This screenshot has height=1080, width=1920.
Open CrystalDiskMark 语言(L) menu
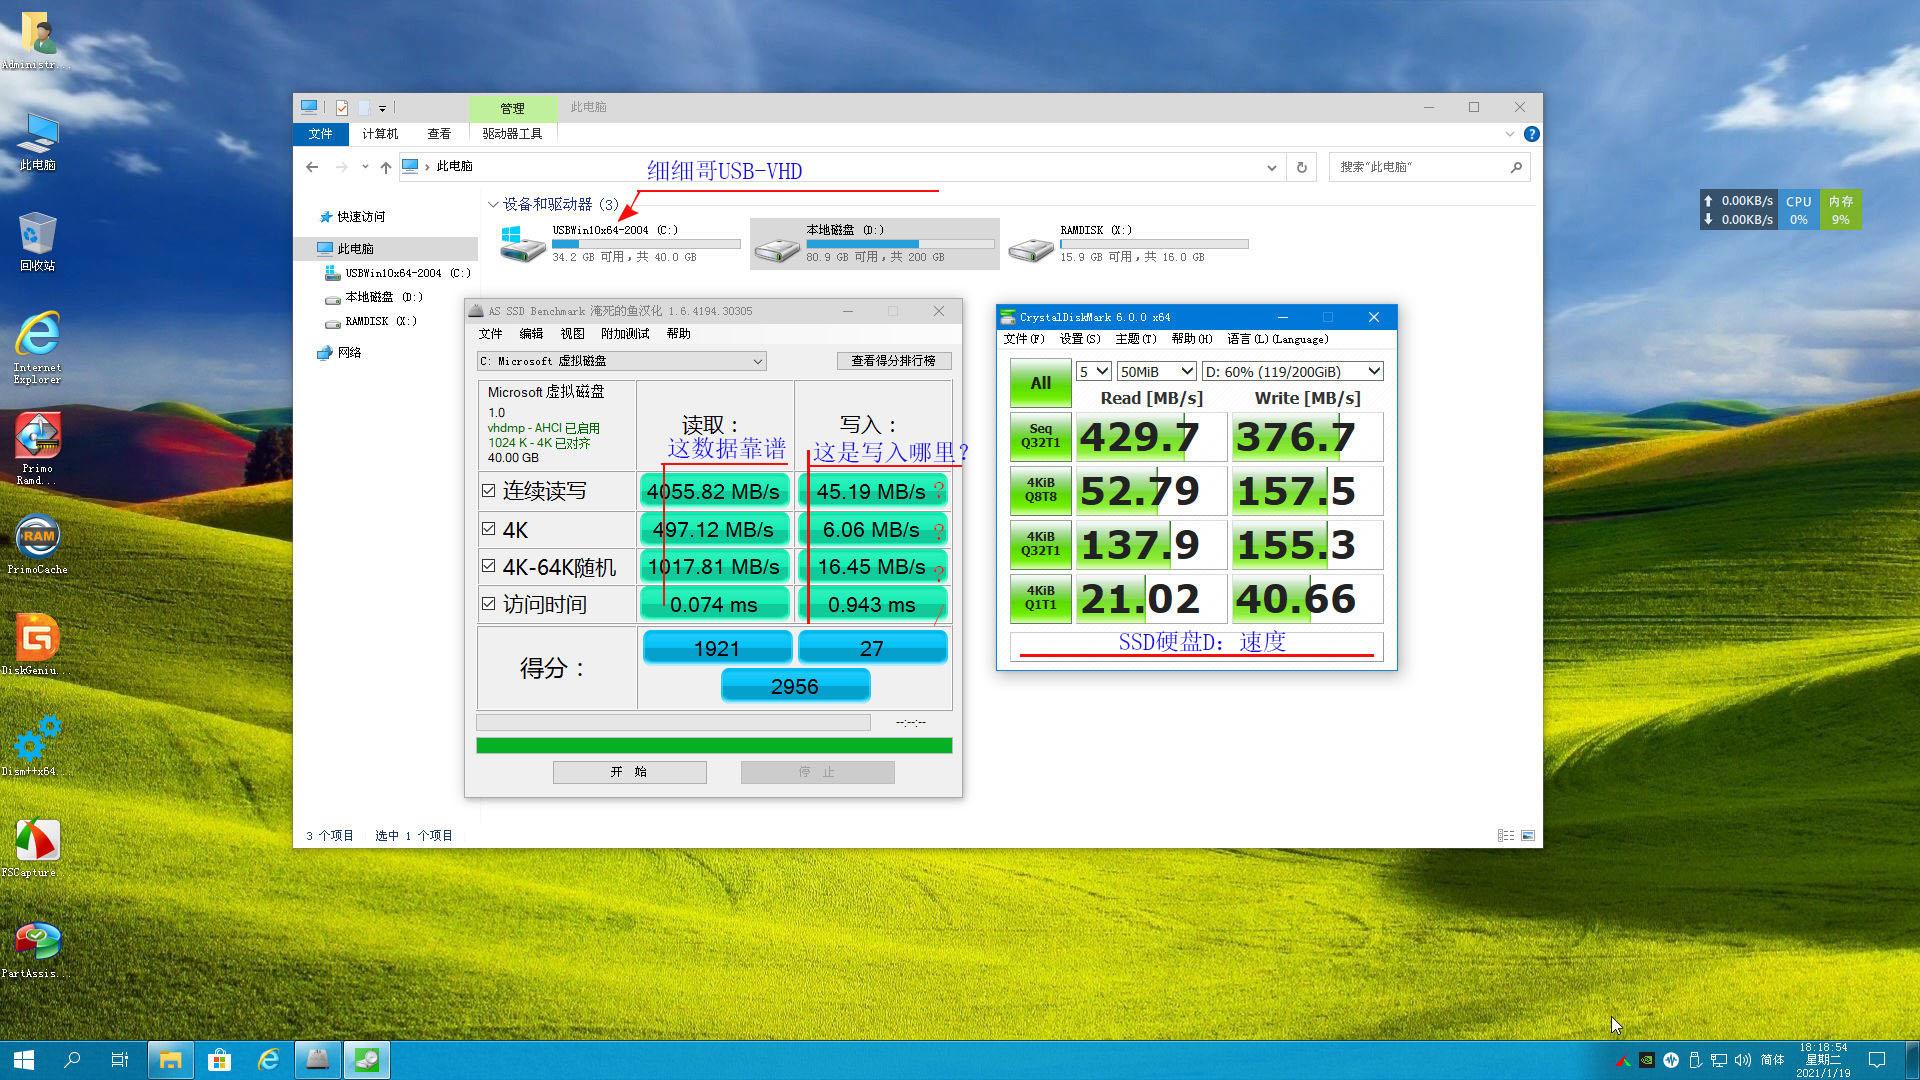click(1278, 339)
